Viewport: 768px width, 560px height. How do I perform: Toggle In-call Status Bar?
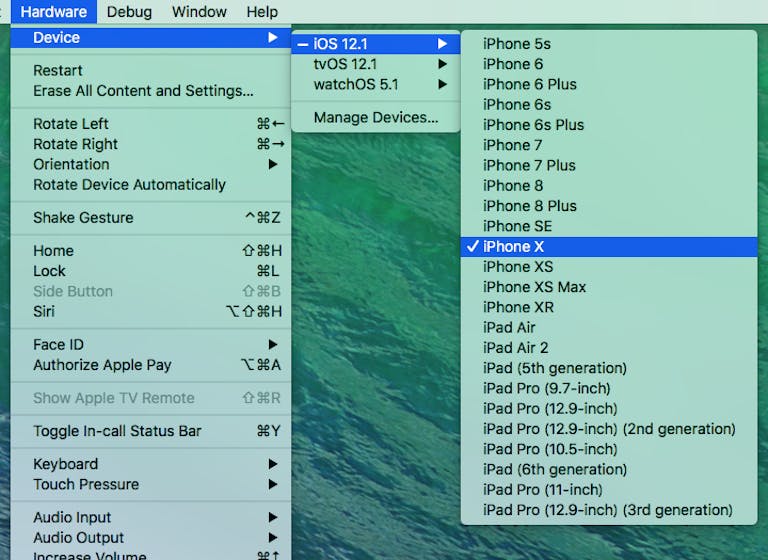coord(151,431)
